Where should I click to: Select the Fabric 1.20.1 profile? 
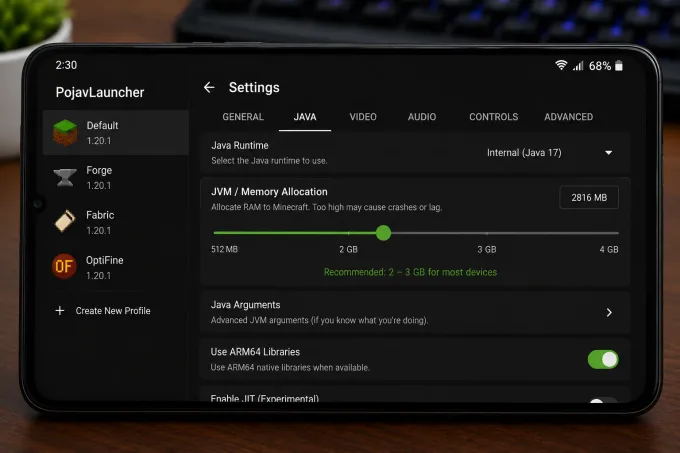tap(116, 222)
